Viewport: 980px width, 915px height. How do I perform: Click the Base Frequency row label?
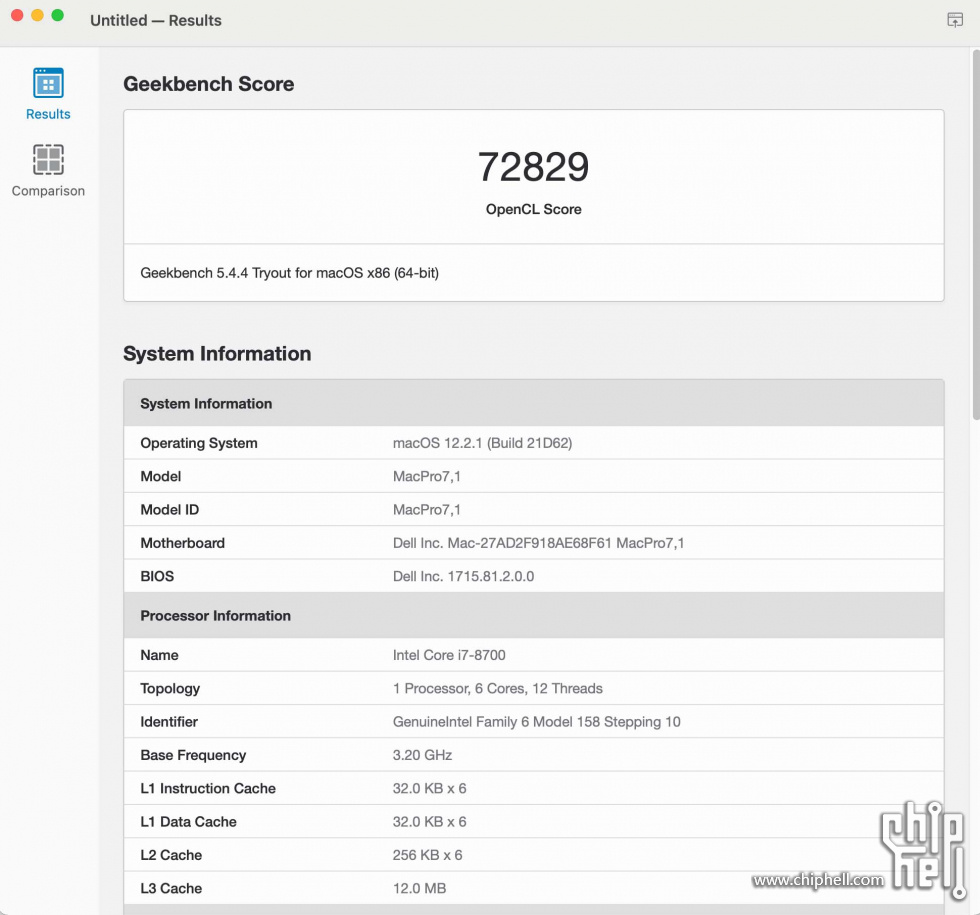(193, 755)
